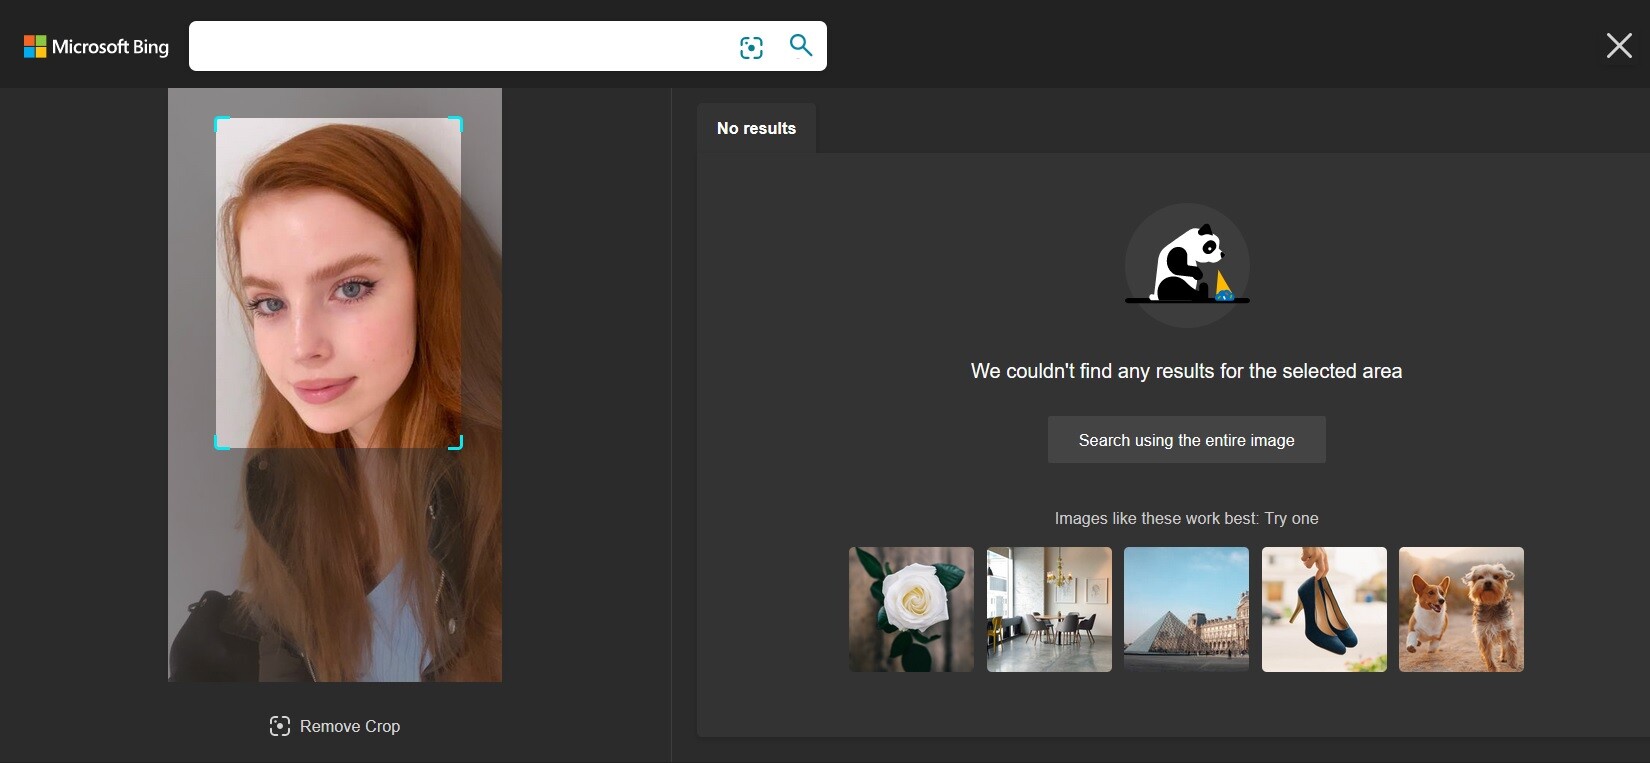Click the magnifying glass search icon
This screenshot has height=763, width=1650.
(800, 45)
